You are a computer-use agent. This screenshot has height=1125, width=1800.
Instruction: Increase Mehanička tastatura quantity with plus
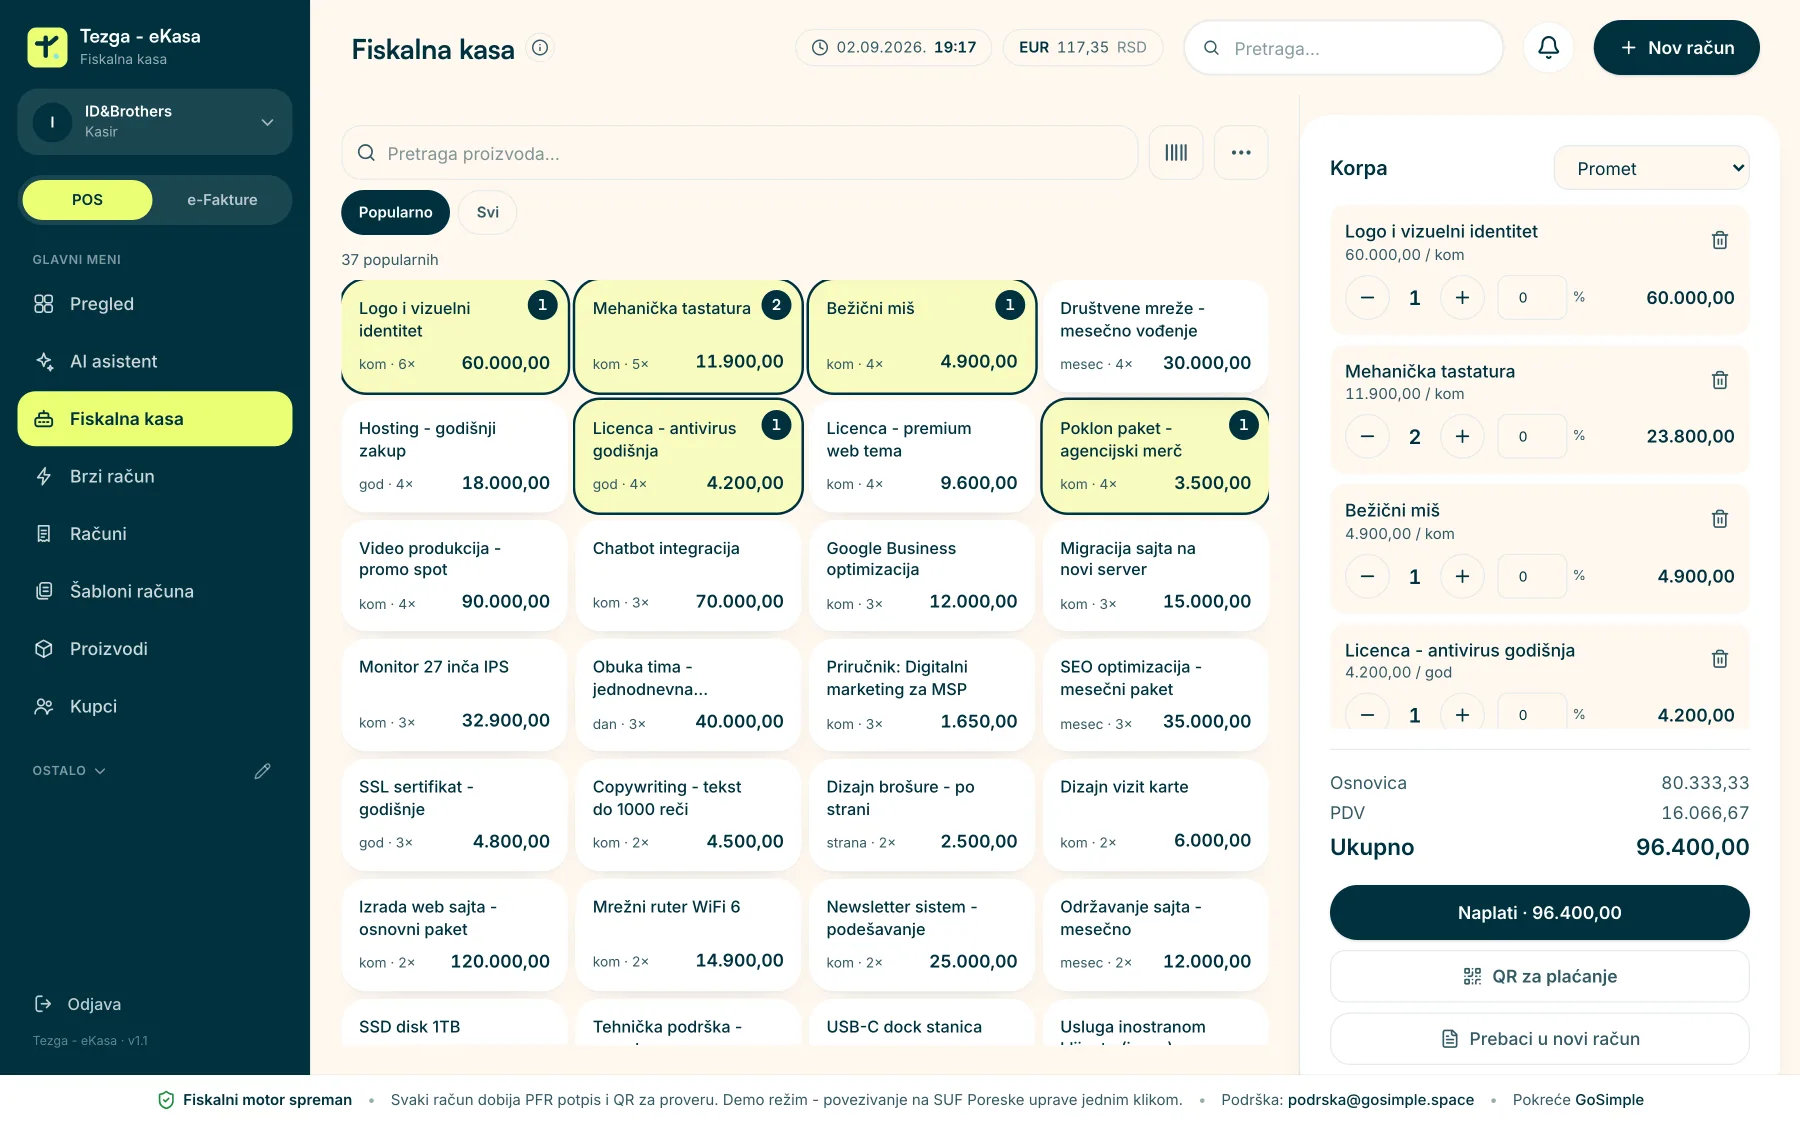coord(1462,436)
